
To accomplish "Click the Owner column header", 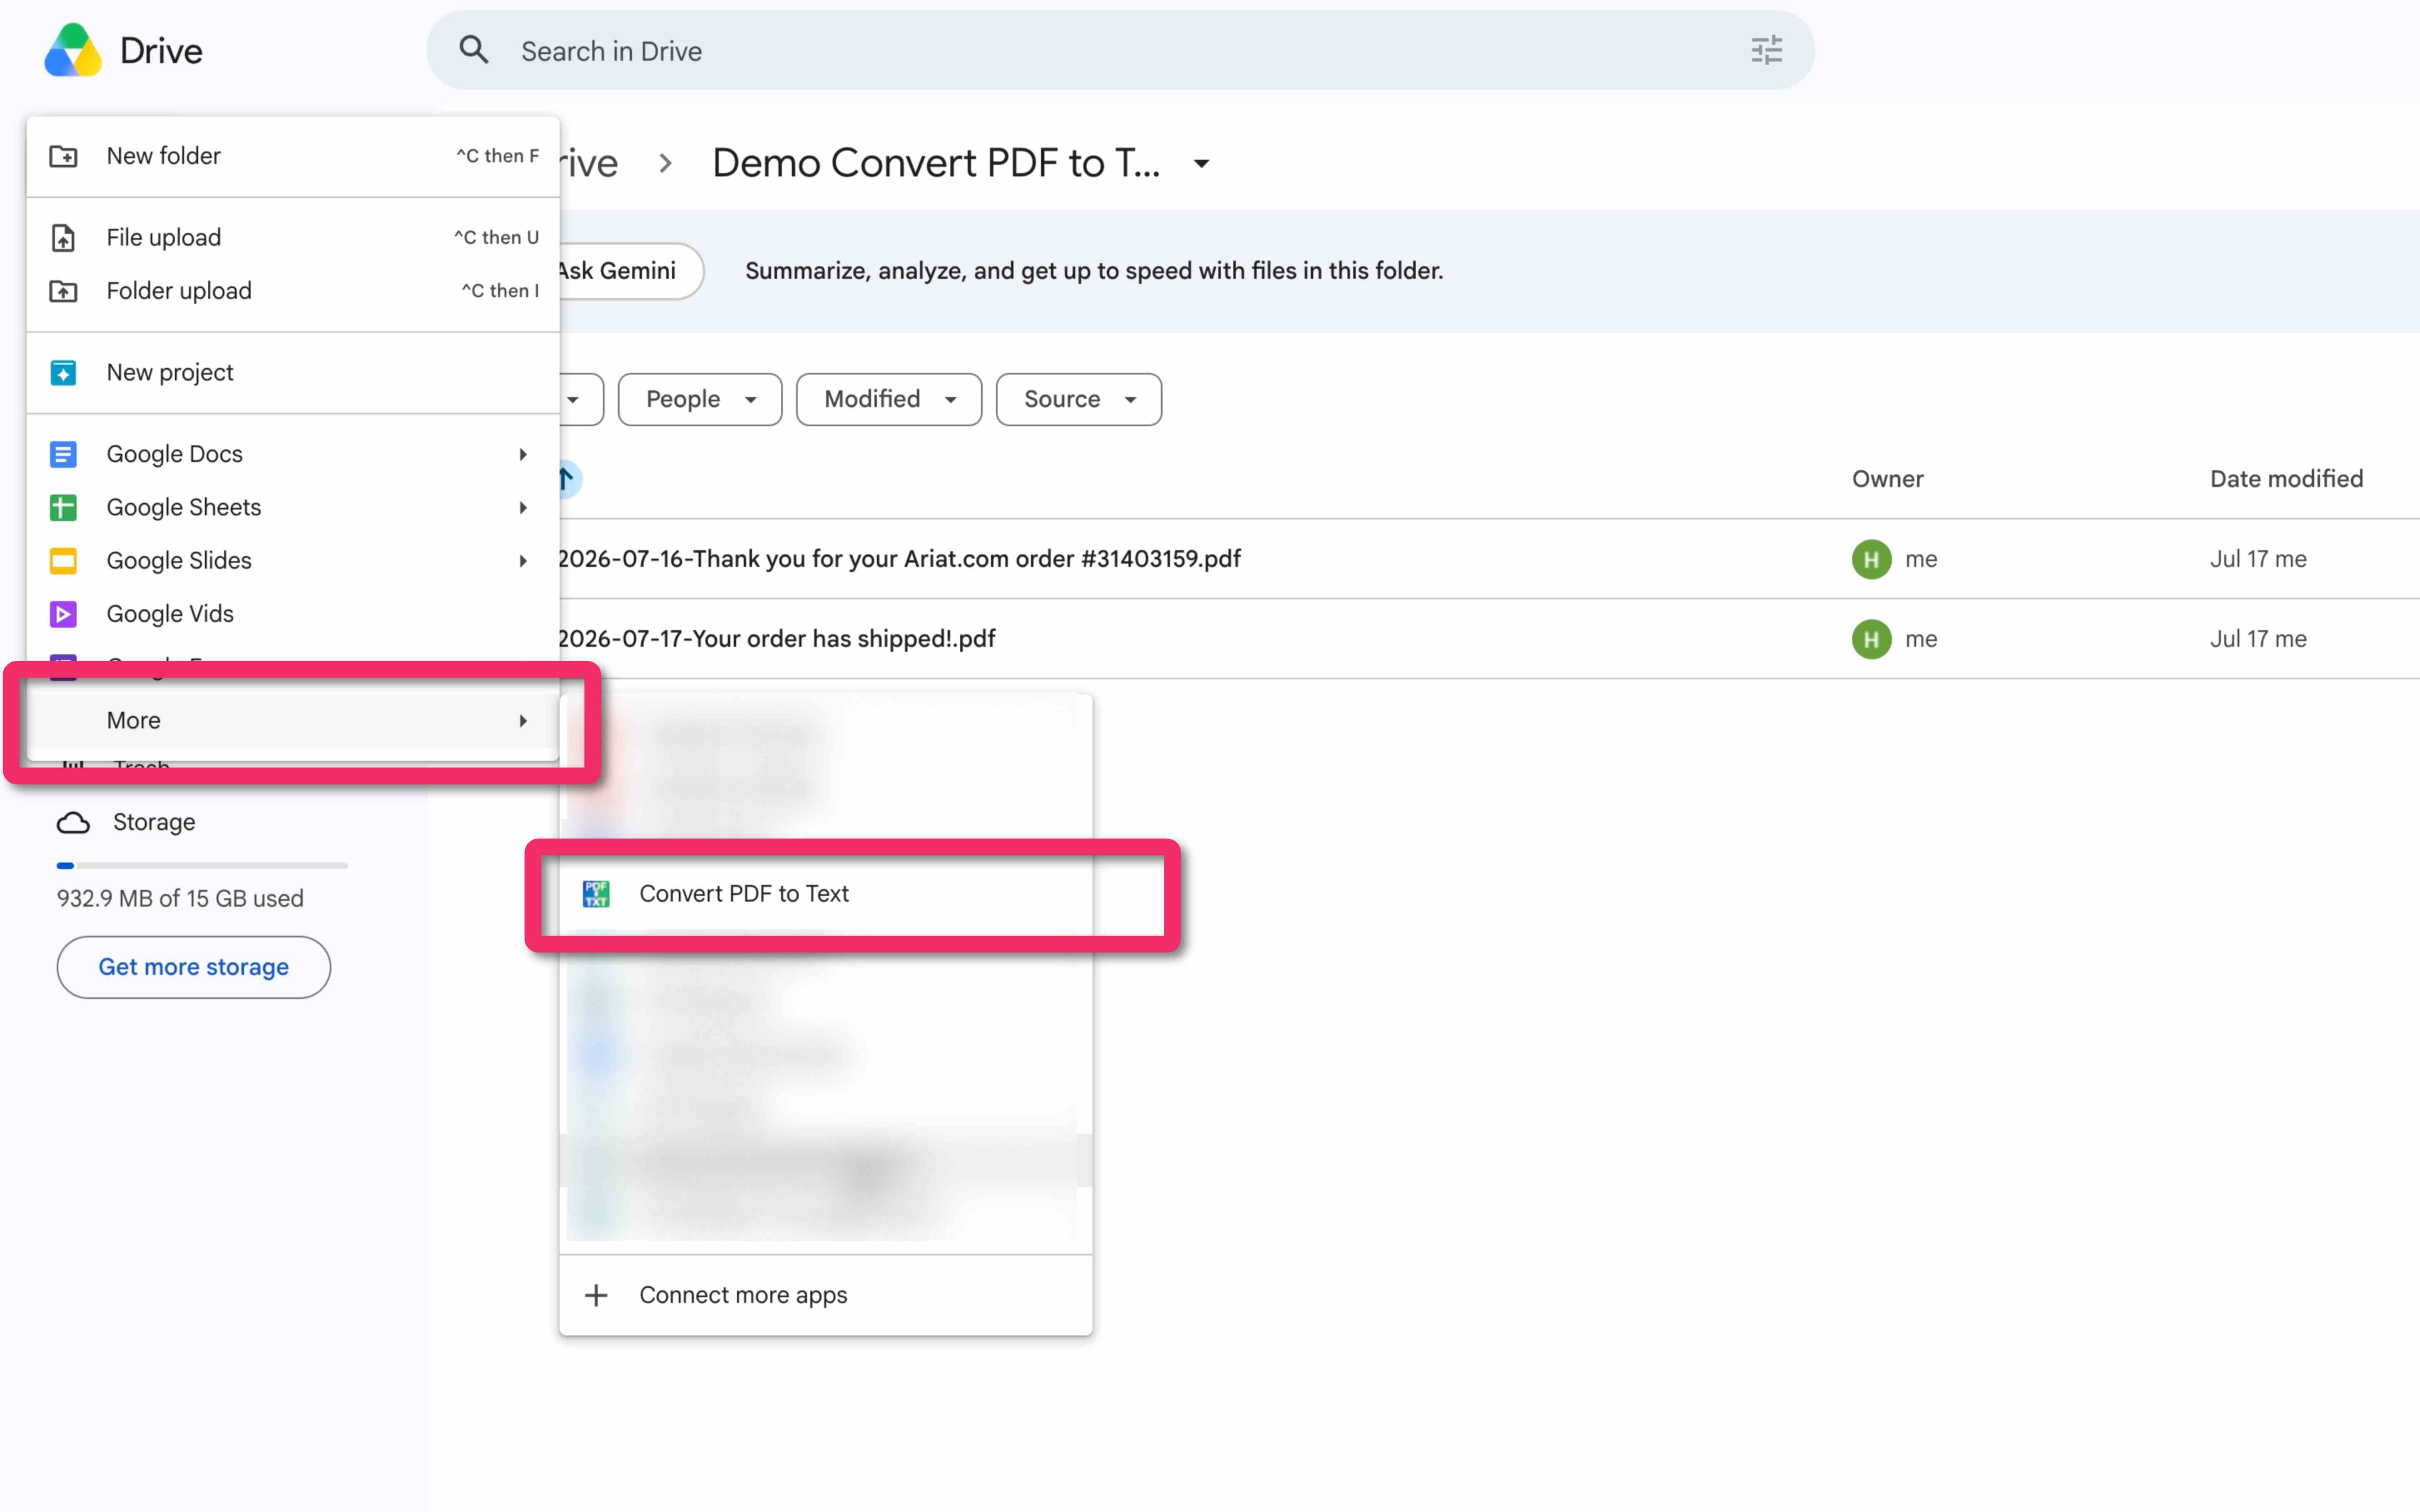I will pyautogui.click(x=1887, y=479).
